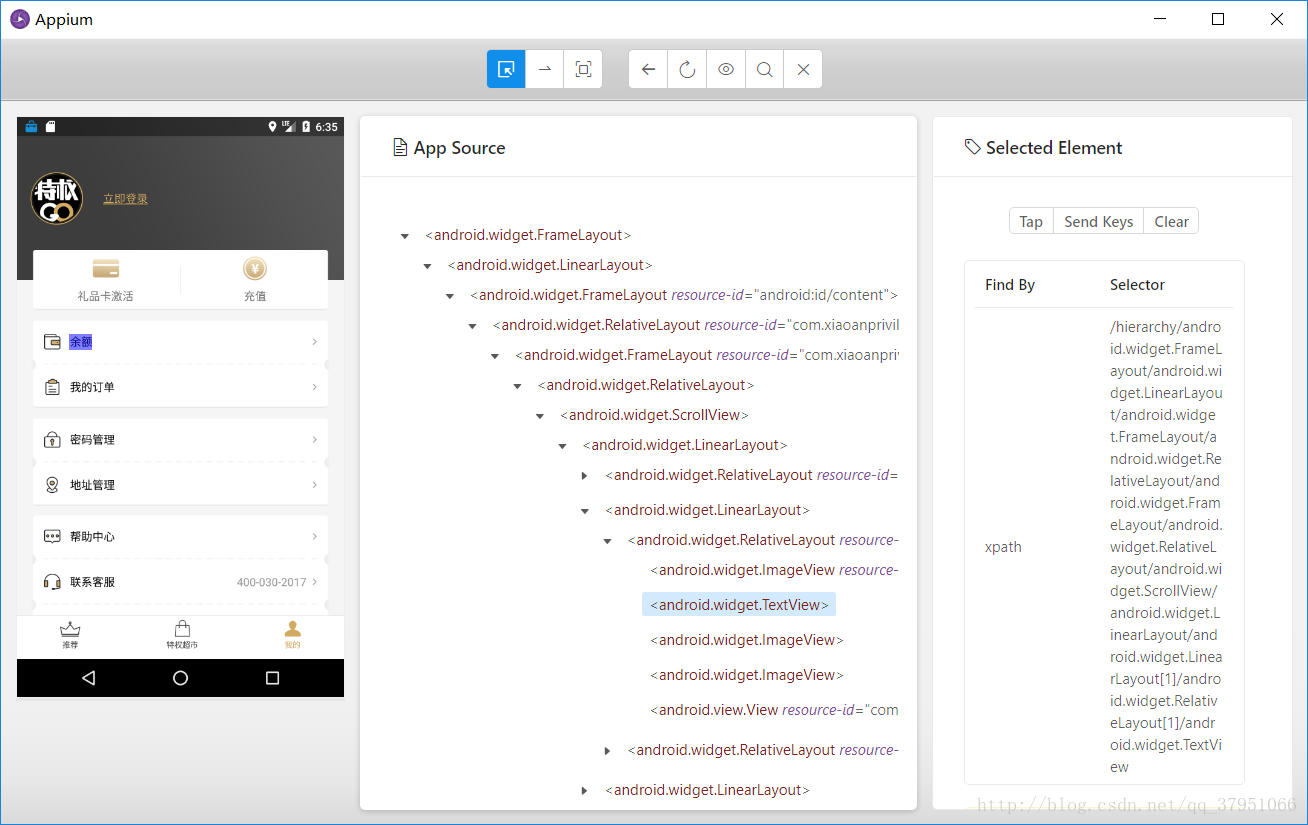Viewport: 1308px width, 825px height.
Task: Collapse the LinearLayout node under ScrollView
Action: click(x=562, y=446)
